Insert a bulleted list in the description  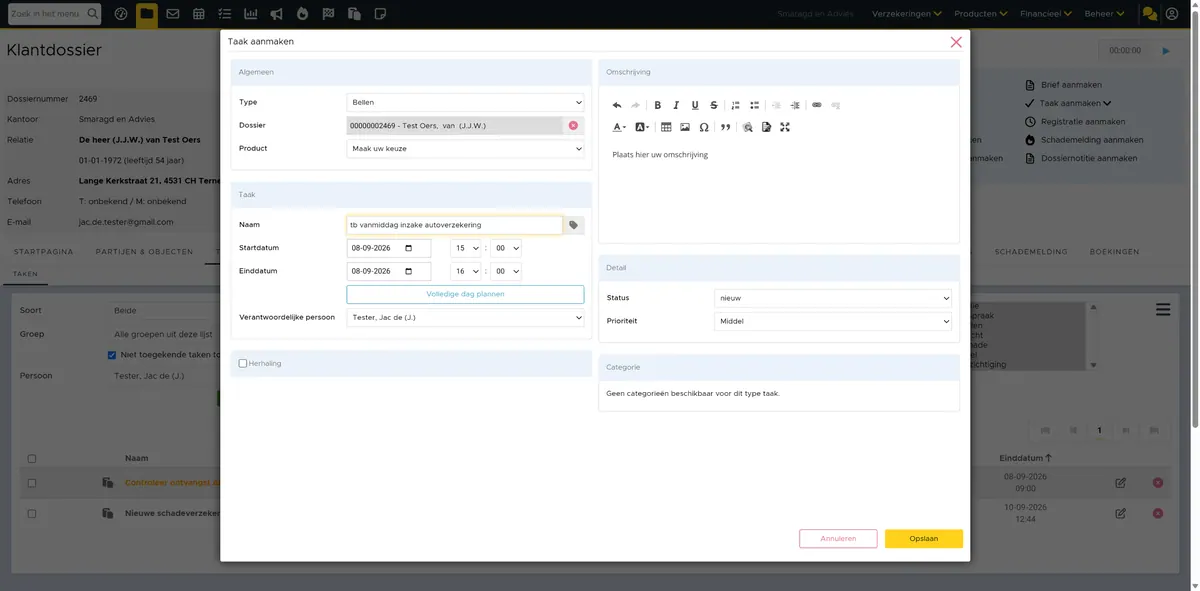pos(755,105)
